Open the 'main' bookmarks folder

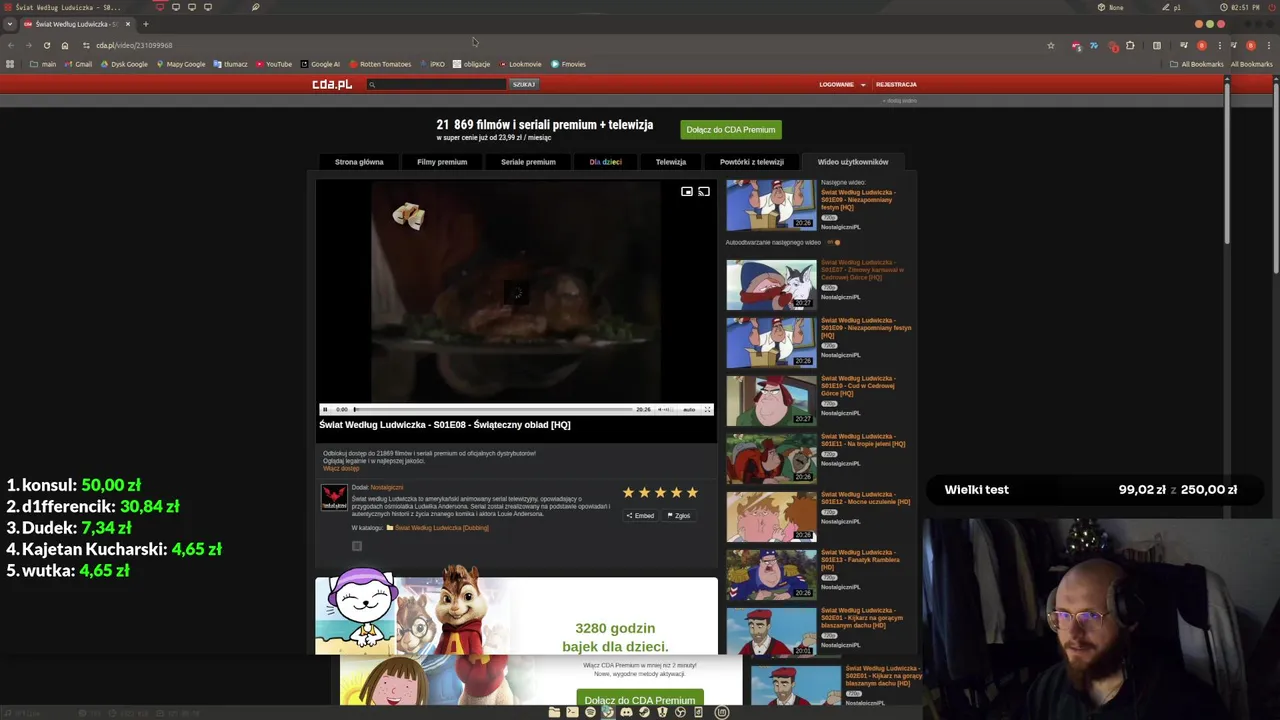click(x=42, y=64)
